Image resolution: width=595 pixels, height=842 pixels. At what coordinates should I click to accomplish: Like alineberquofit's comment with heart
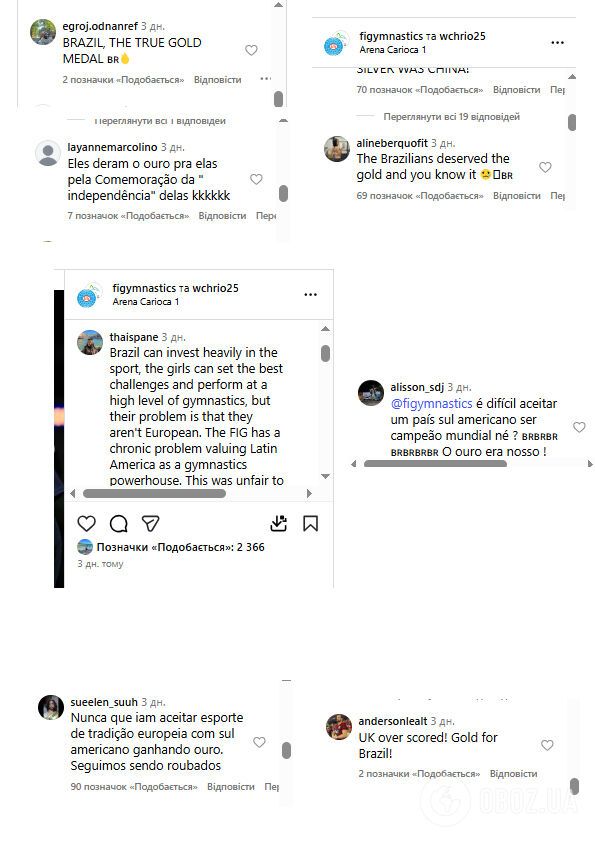pyautogui.click(x=545, y=167)
